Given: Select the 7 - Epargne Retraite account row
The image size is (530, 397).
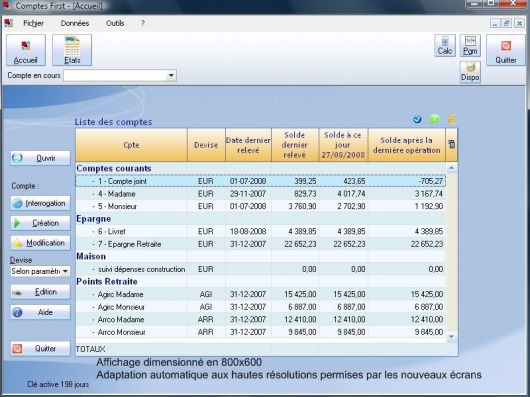Looking at the screenshot, I should 261,244.
